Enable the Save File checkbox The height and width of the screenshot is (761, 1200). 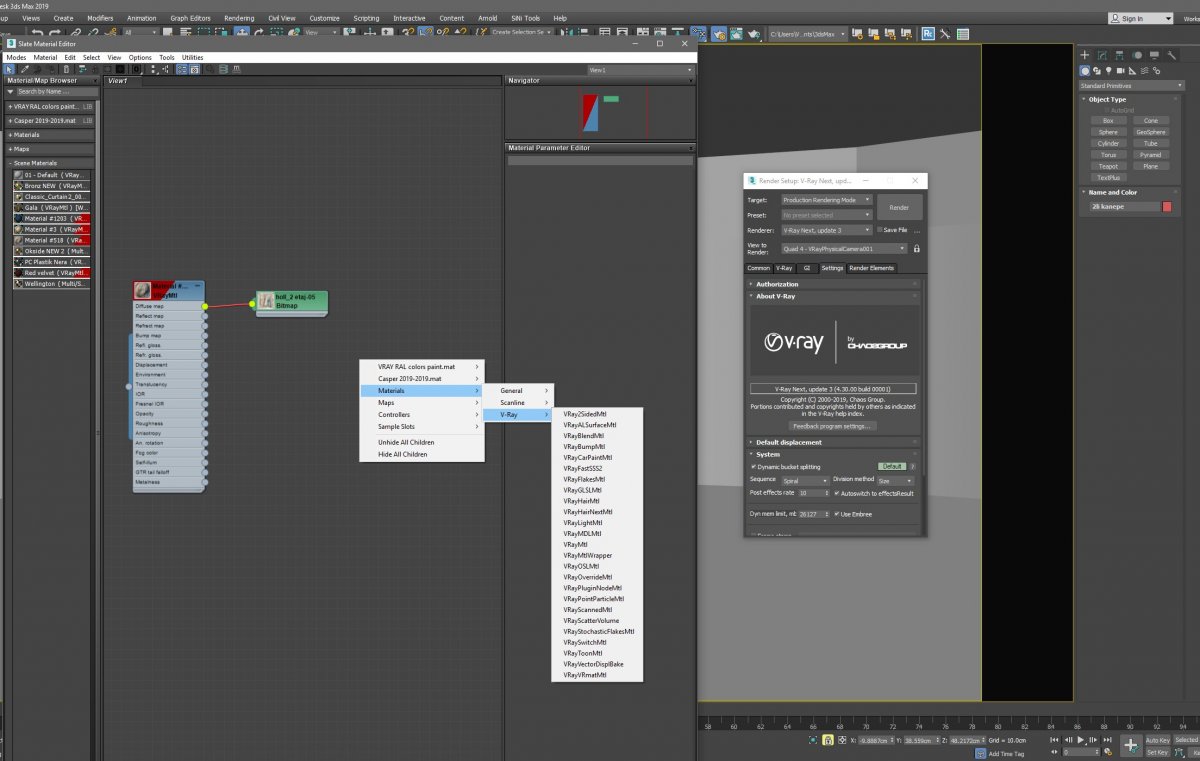coord(879,230)
